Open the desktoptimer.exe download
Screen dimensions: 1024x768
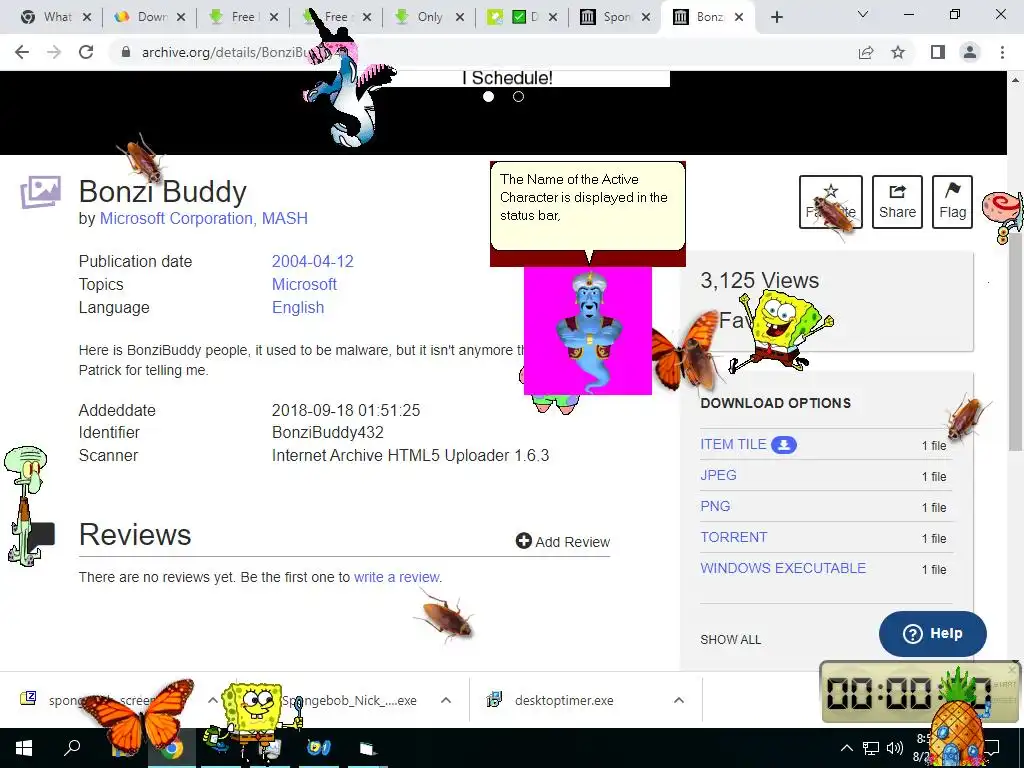pyautogui.click(x=564, y=700)
